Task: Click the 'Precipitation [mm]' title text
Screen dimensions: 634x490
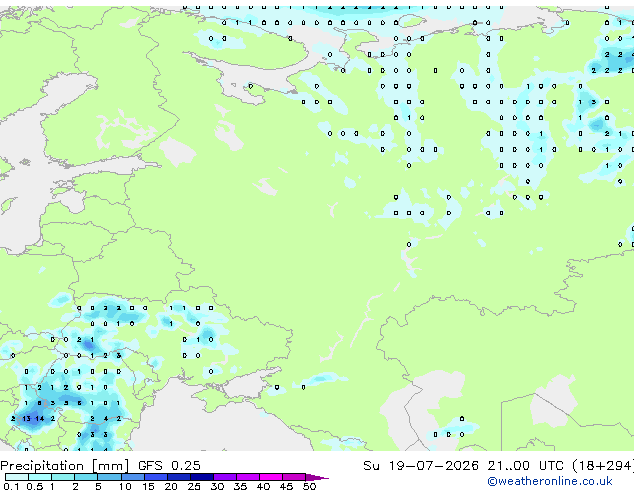Action: pyautogui.click(x=65, y=466)
